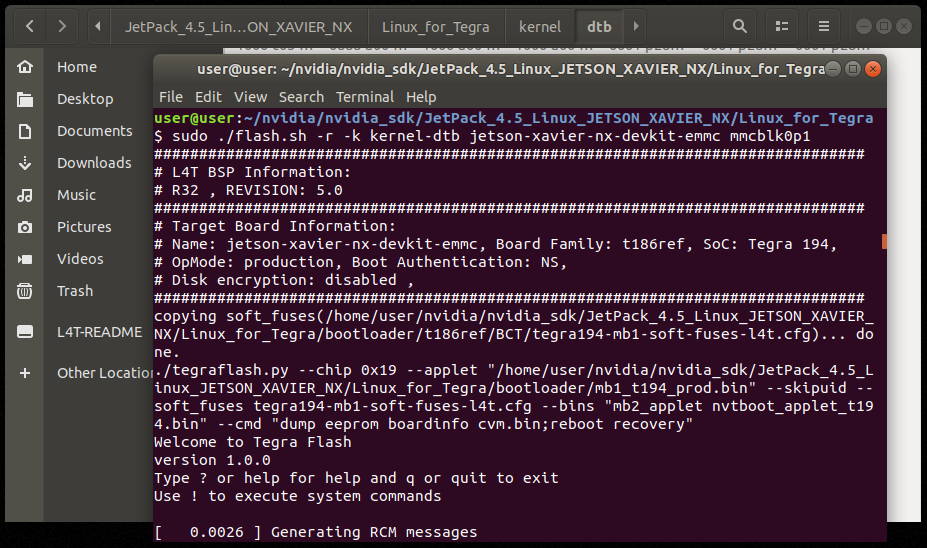Toggle the list view icon
This screenshot has height=548, width=927.
click(x=782, y=27)
